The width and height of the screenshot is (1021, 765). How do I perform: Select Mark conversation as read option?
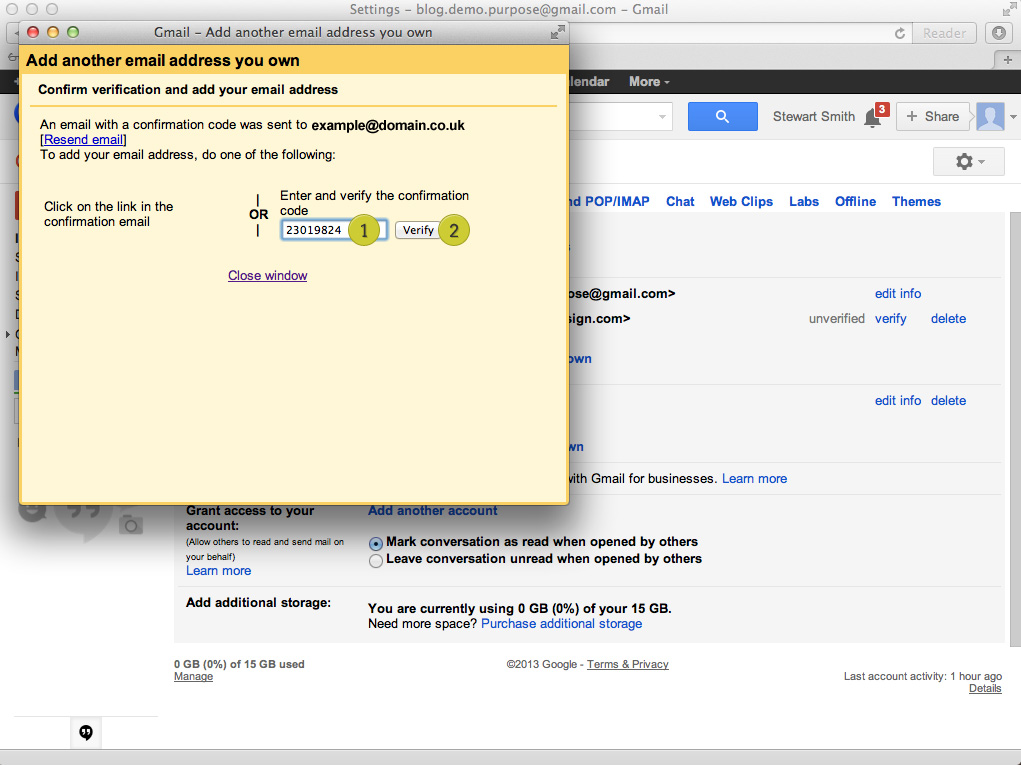click(x=376, y=543)
